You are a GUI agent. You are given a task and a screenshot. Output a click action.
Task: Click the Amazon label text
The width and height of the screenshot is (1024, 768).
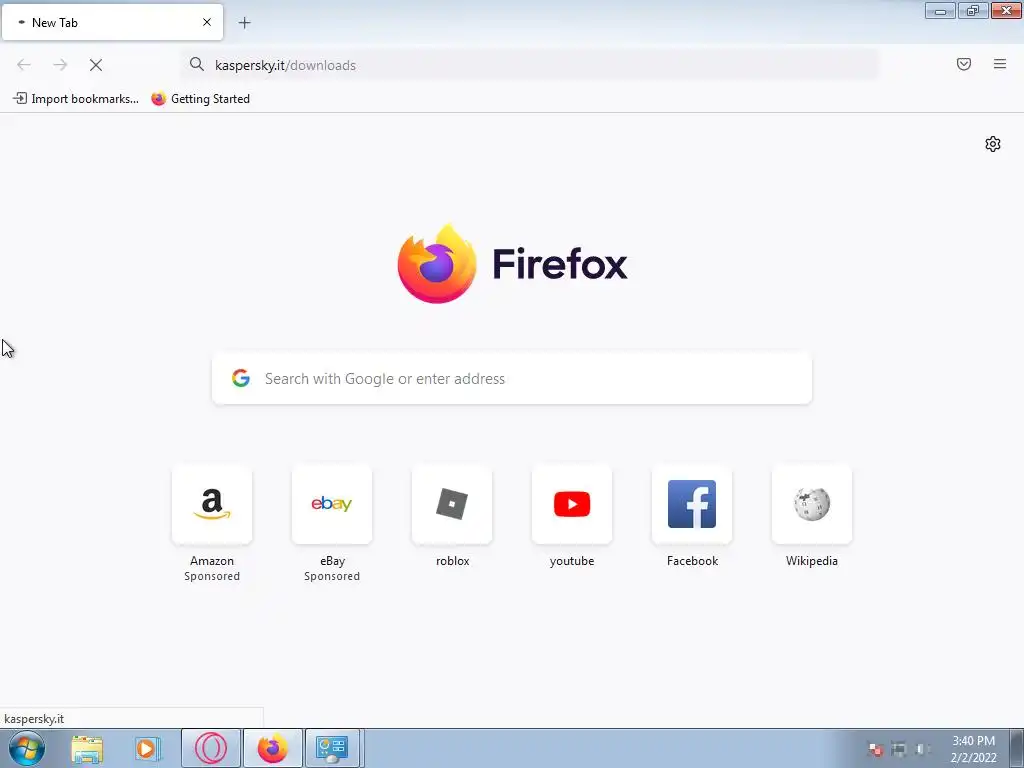212,561
